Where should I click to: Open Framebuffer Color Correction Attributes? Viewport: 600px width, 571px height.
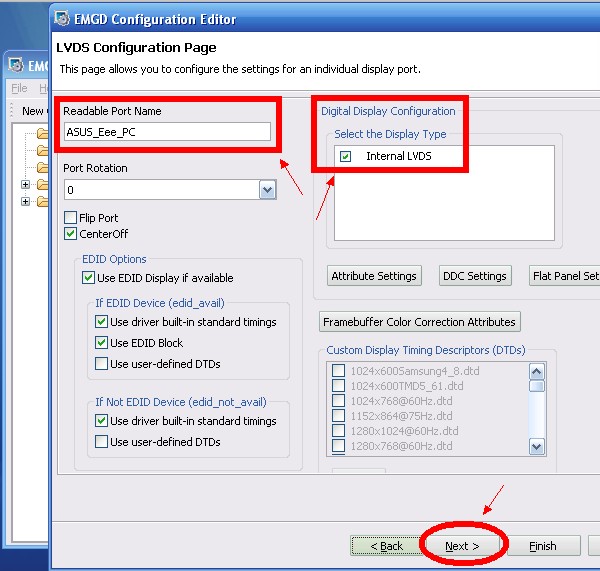click(420, 322)
